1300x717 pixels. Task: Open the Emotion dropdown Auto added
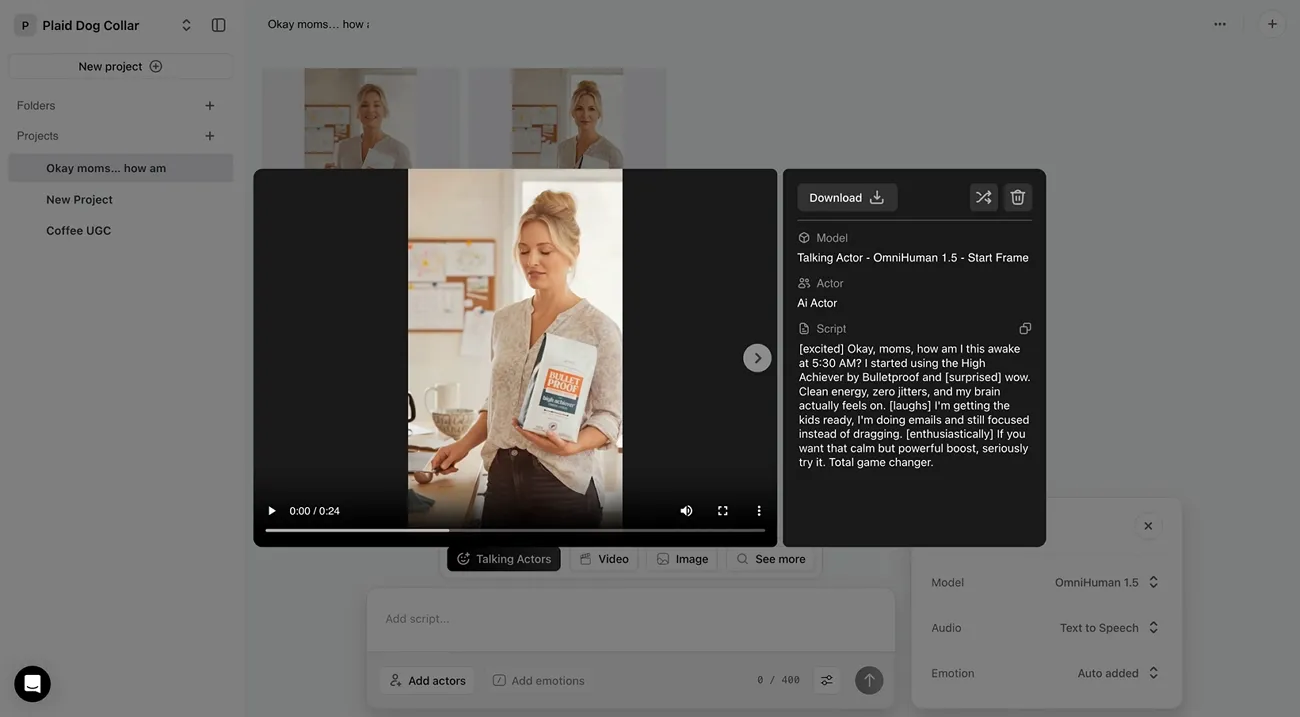tap(1118, 674)
